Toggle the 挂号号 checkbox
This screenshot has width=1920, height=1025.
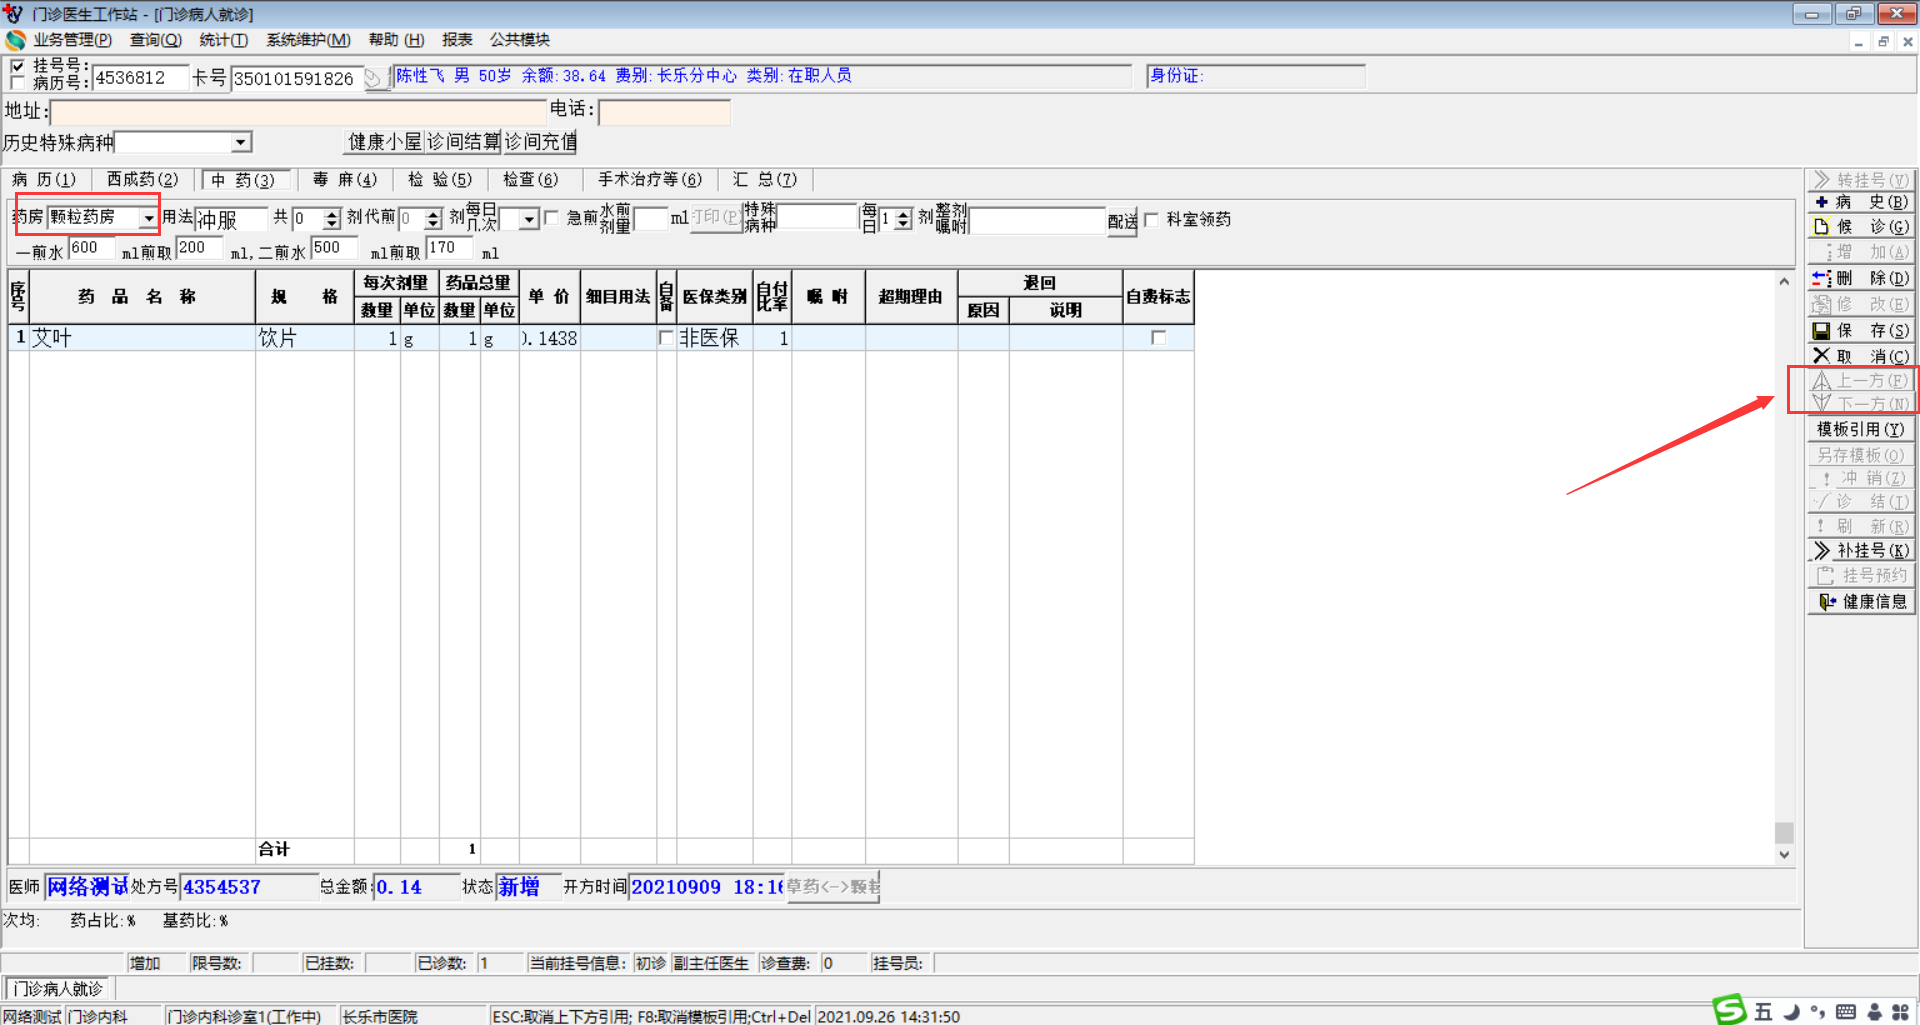pyautogui.click(x=17, y=66)
